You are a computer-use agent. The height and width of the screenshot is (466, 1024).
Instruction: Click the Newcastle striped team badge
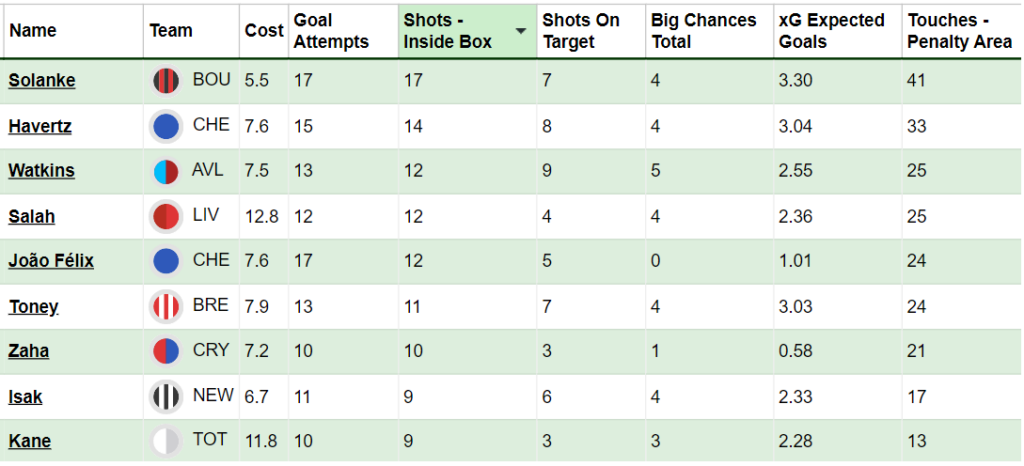[x=166, y=396]
